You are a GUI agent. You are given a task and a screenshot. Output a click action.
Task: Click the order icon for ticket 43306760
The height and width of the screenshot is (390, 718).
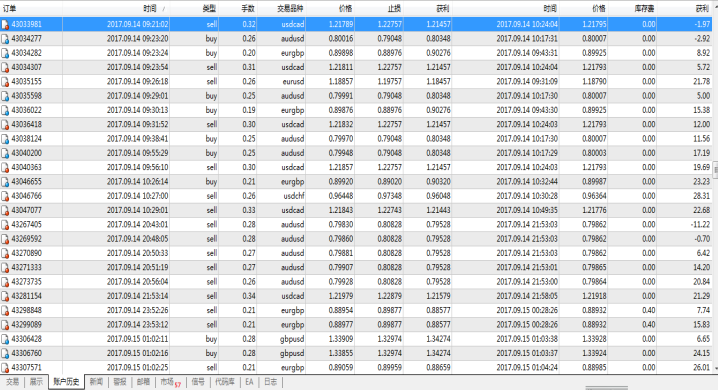pos(5,353)
